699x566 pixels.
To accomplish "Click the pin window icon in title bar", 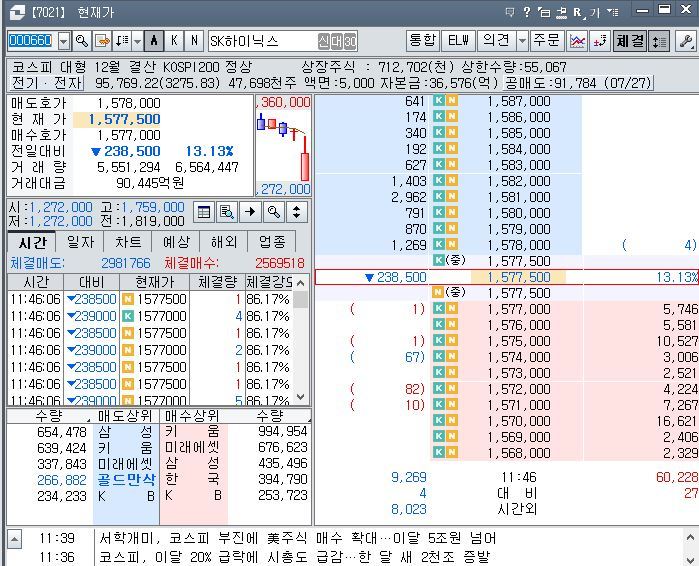I will [561, 12].
